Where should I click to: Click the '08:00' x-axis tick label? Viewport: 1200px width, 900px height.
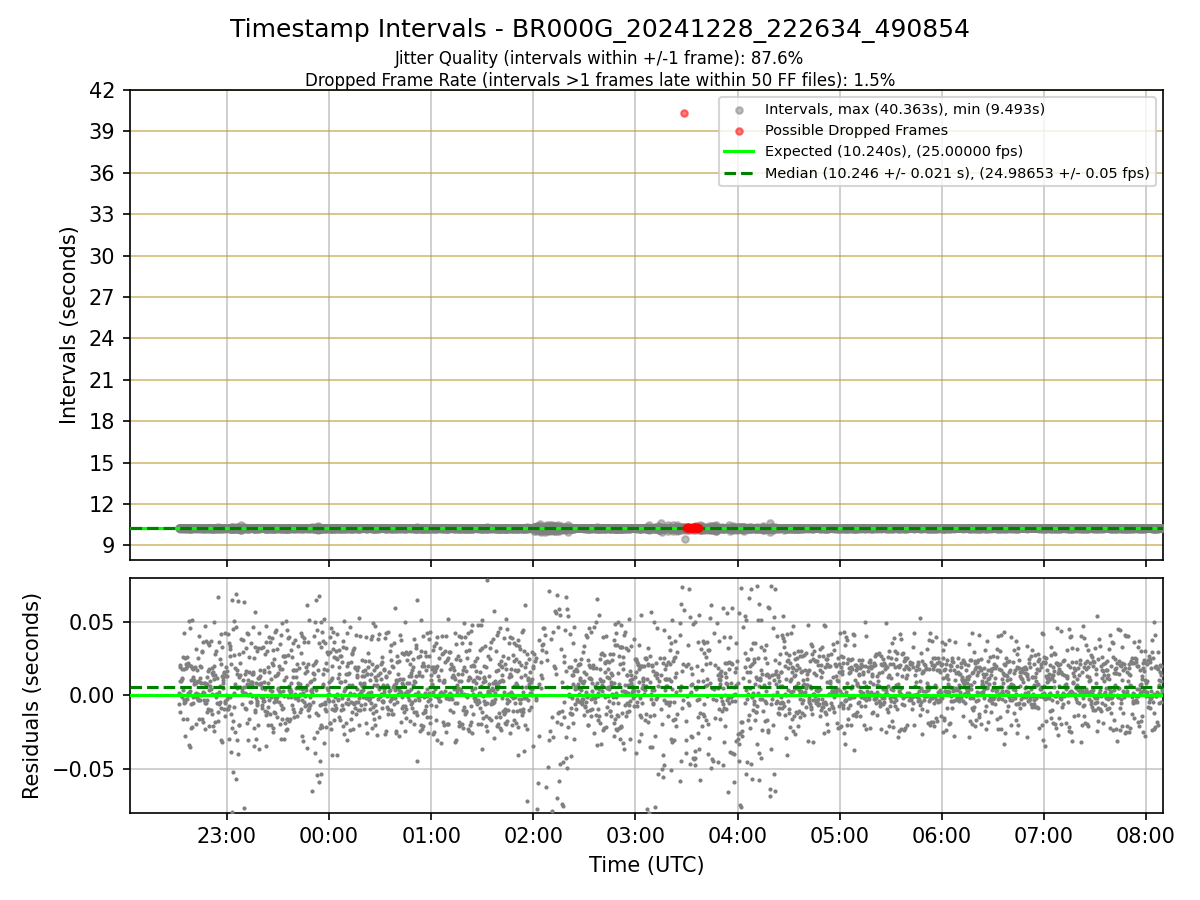pyautogui.click(x=1145, y=835)
